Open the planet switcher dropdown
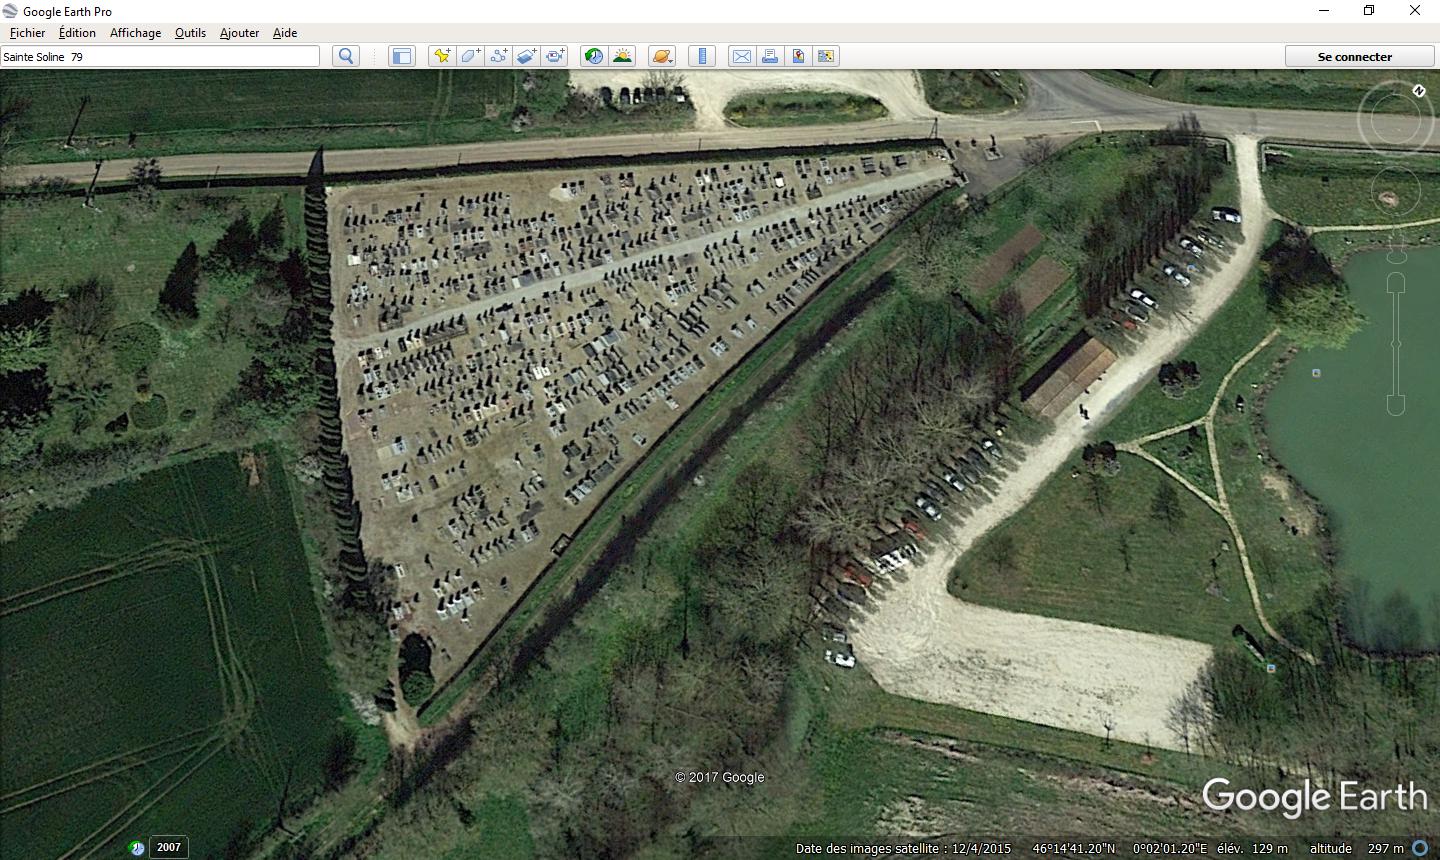The image size is (1440, 860). click(662, 56)
